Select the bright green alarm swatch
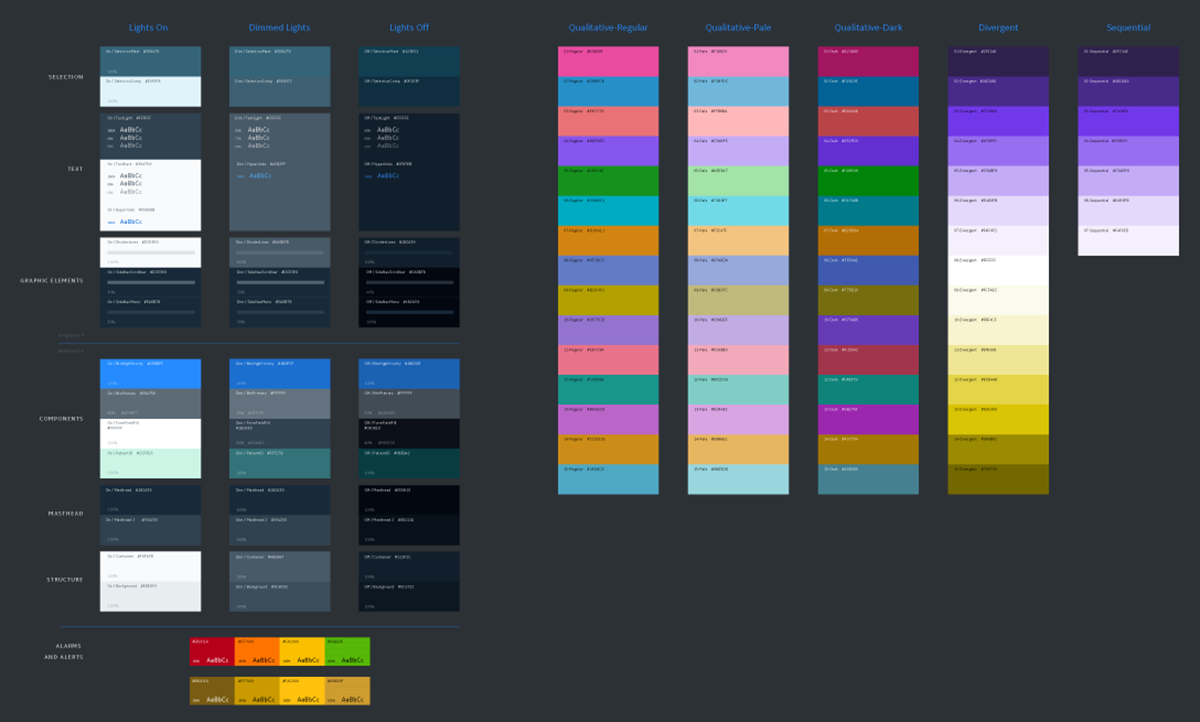Screen dimensions: 1200x722 (347, 651)
